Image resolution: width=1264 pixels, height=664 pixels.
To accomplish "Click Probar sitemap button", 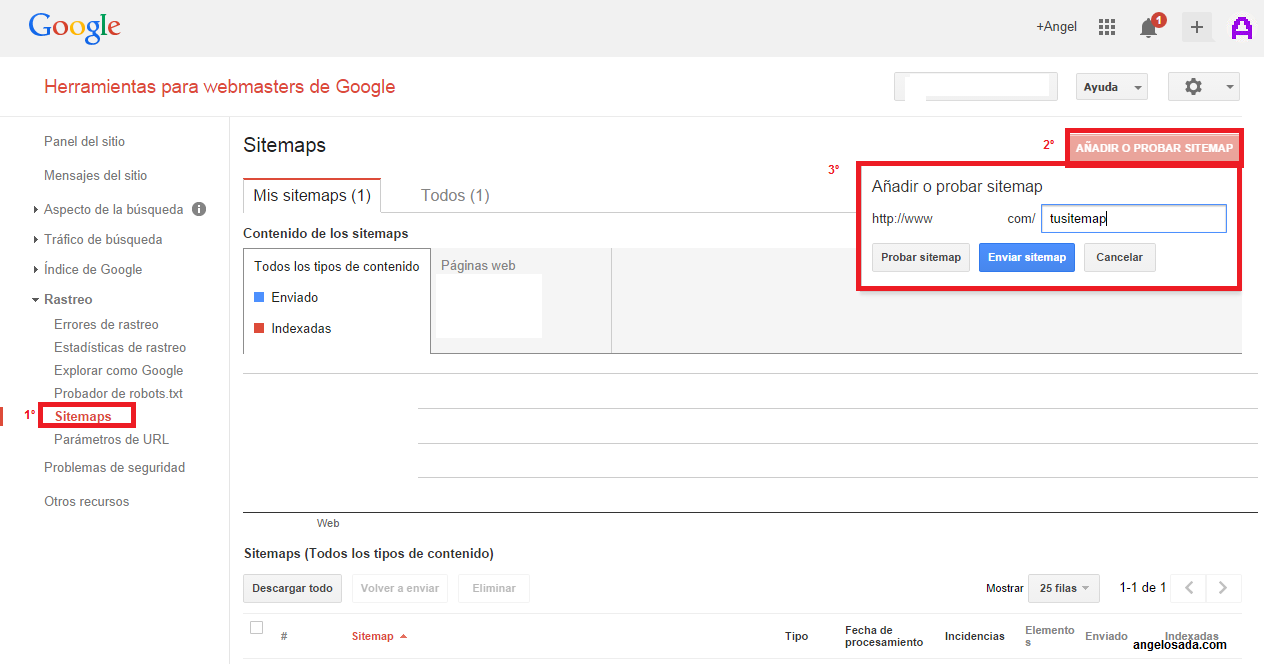I will pyautogui.click(x=921, y=257).
